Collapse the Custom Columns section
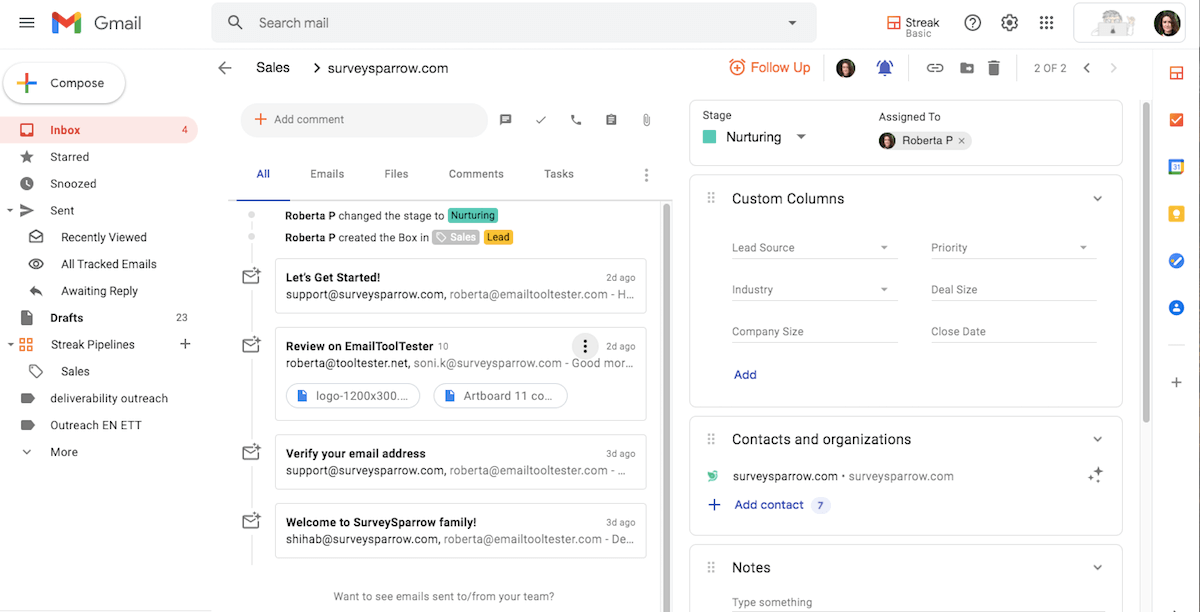This screenshot has width=1200, height=612. [1097, 199]
